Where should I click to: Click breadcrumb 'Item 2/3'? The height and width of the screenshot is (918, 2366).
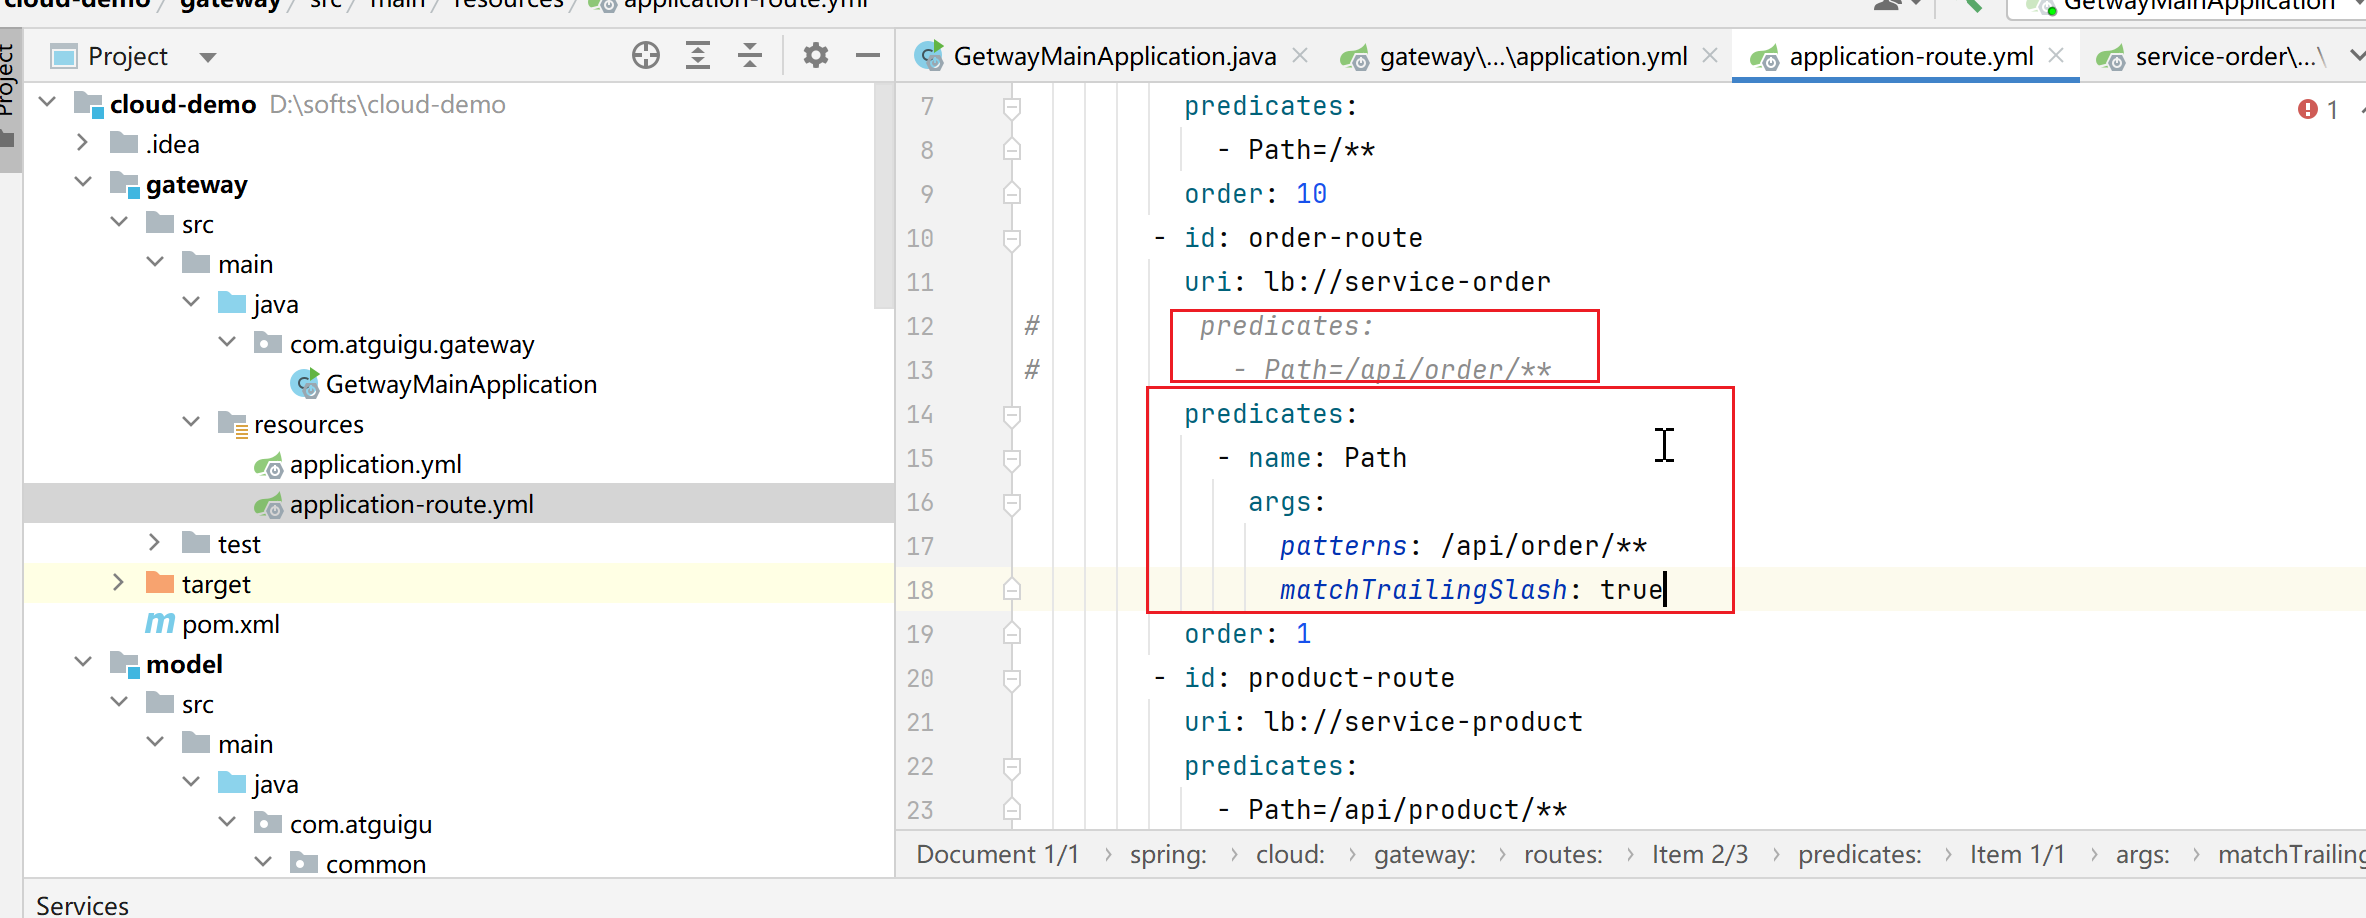[1700, 854]
